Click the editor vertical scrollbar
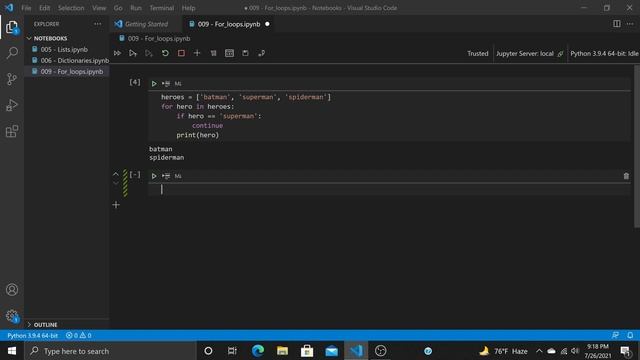This screenshot has height=360, width=640. [x=637, y=147]
